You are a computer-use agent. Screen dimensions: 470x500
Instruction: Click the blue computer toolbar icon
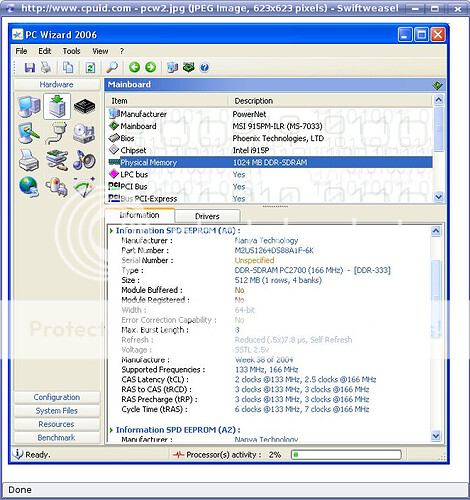[x=172, y=67]
